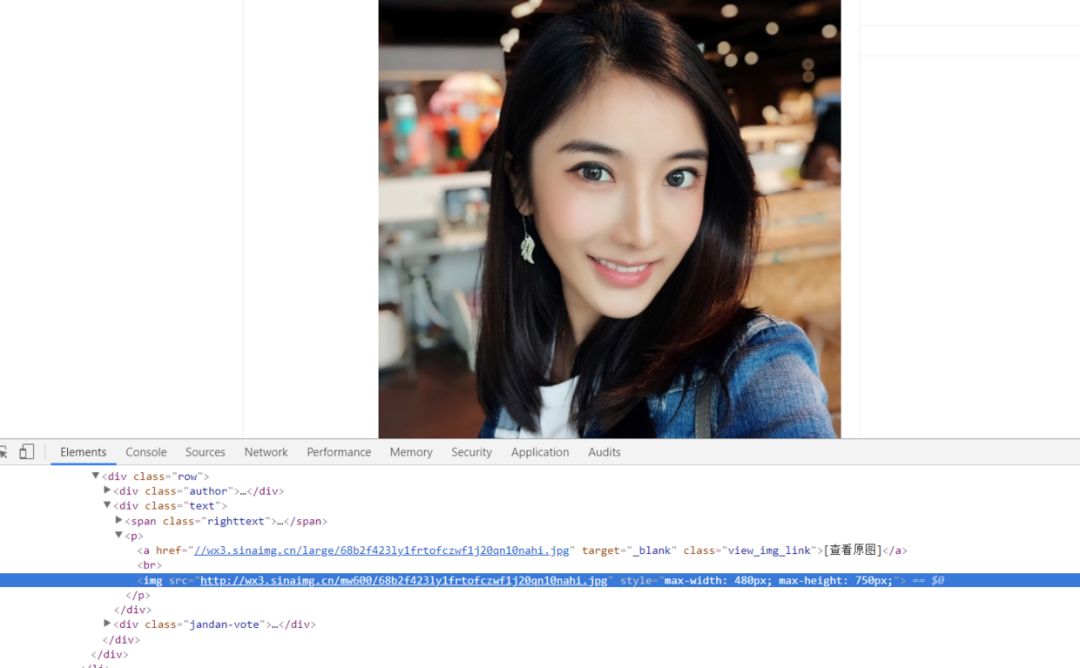The width and height of the screenshot is (1080, 668).
Task: Collapse the <p> node
Action: point(118,534)
